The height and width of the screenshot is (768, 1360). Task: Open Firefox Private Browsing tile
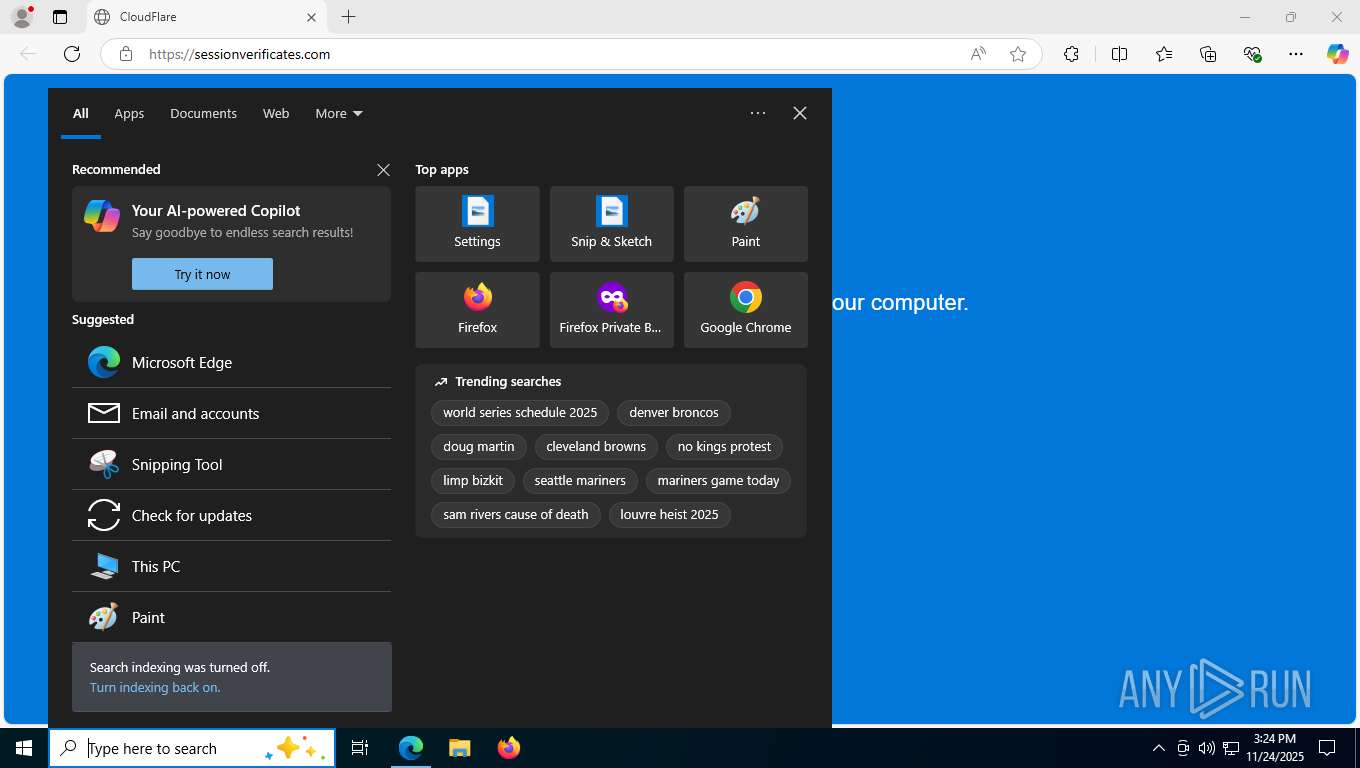[611, 310]
